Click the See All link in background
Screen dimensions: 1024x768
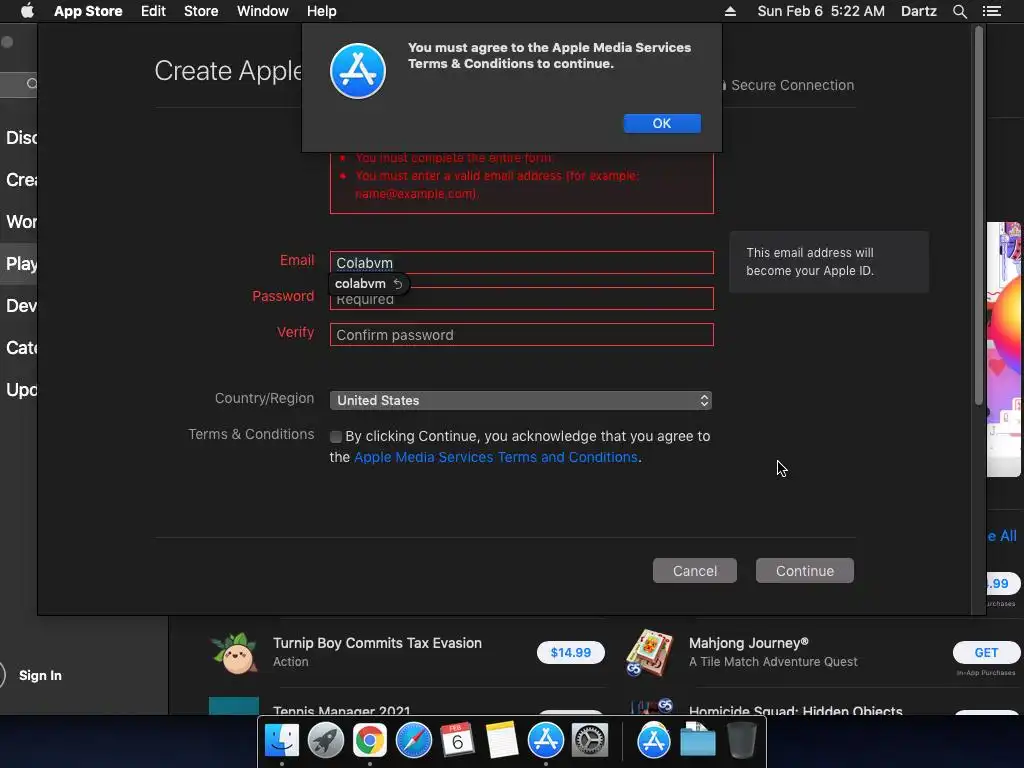click(1002, 536)
